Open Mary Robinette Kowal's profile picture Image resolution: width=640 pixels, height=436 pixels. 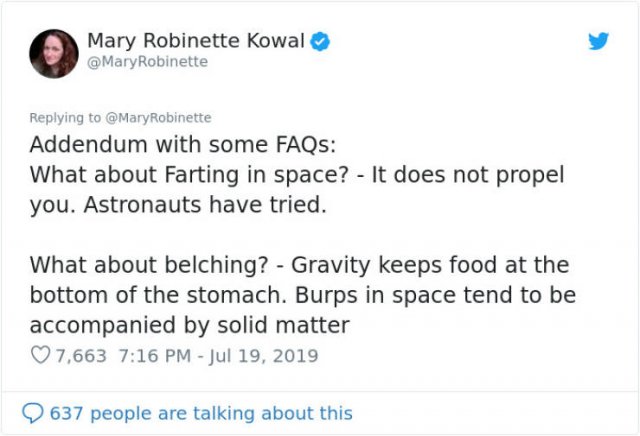(x=54, y=53)
